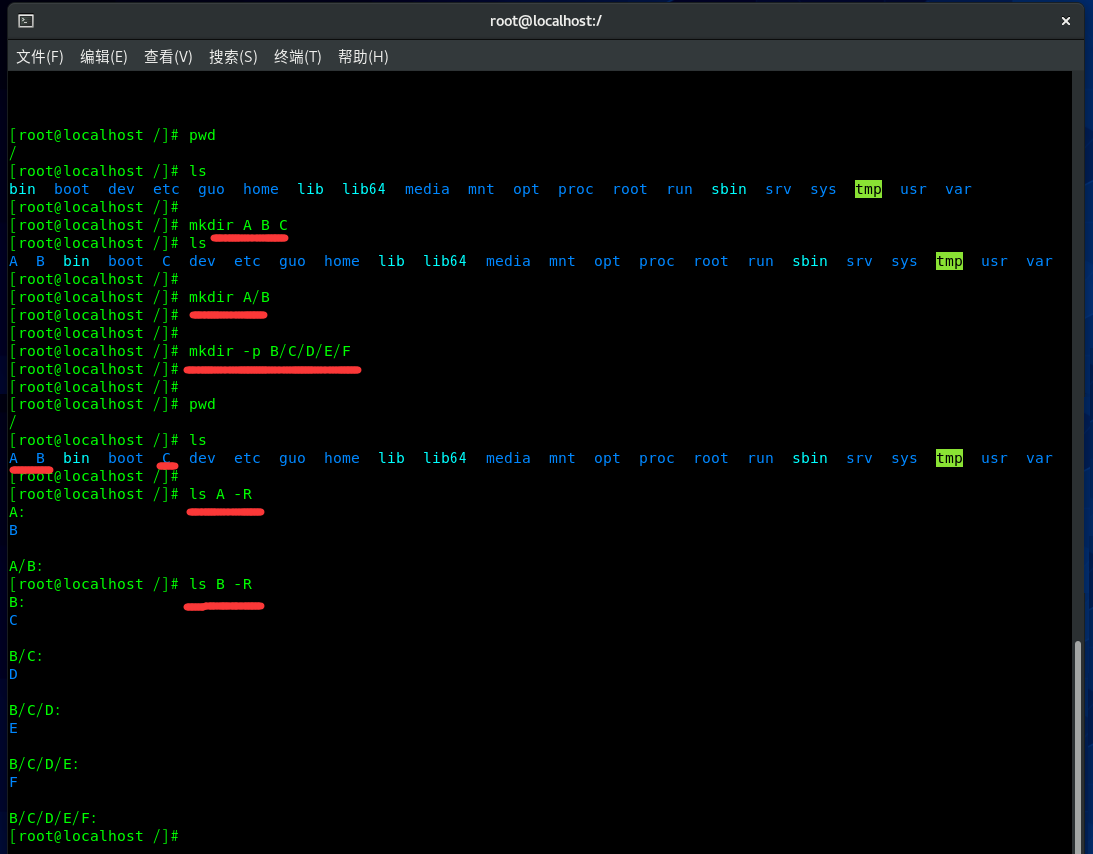Image resolution: width=1093 pixels, height=854 pixels.
Task: Click highlighted 'tmp' in the first ls output
Action: click(868, 189)
